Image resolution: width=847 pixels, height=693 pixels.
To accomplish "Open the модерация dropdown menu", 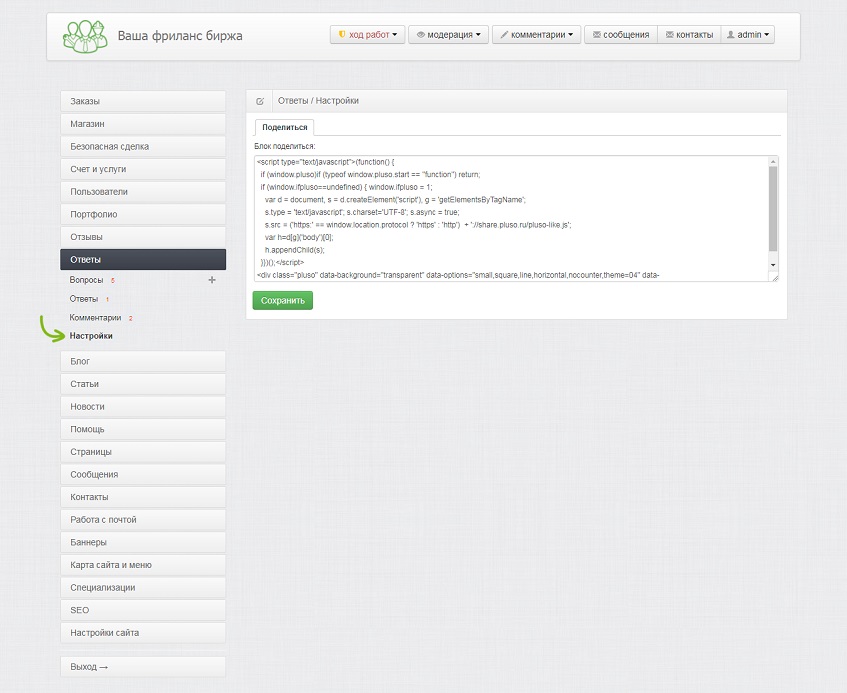I will 448,35.
